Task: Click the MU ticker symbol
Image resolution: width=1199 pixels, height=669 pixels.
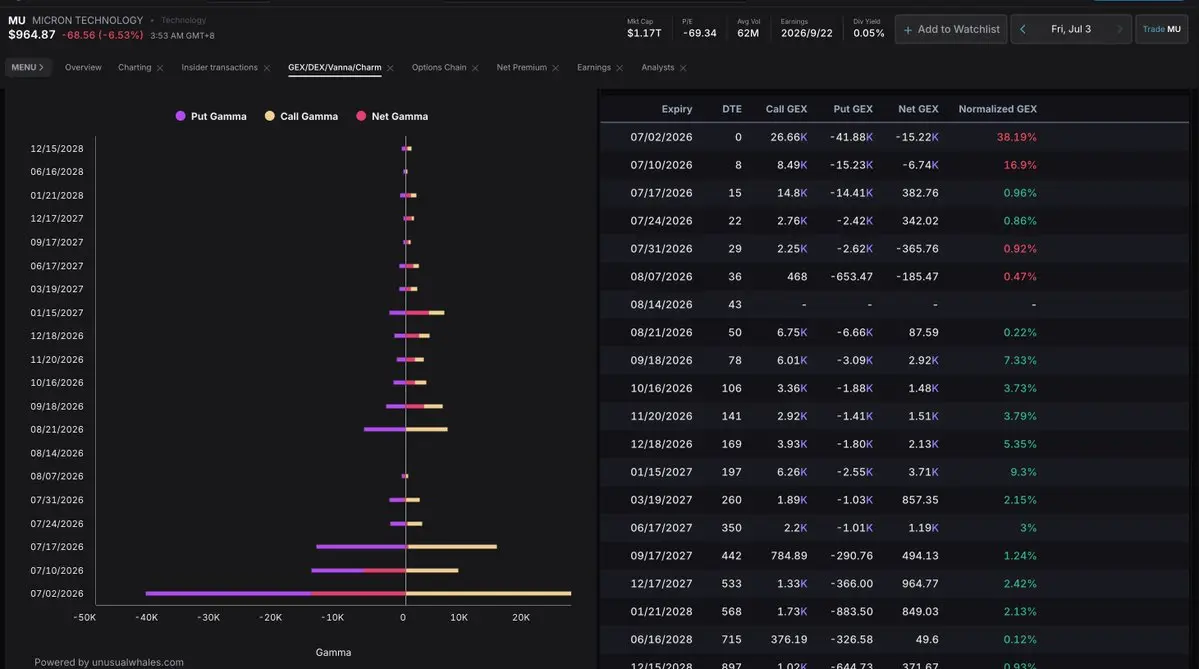Action: (17, 21)
